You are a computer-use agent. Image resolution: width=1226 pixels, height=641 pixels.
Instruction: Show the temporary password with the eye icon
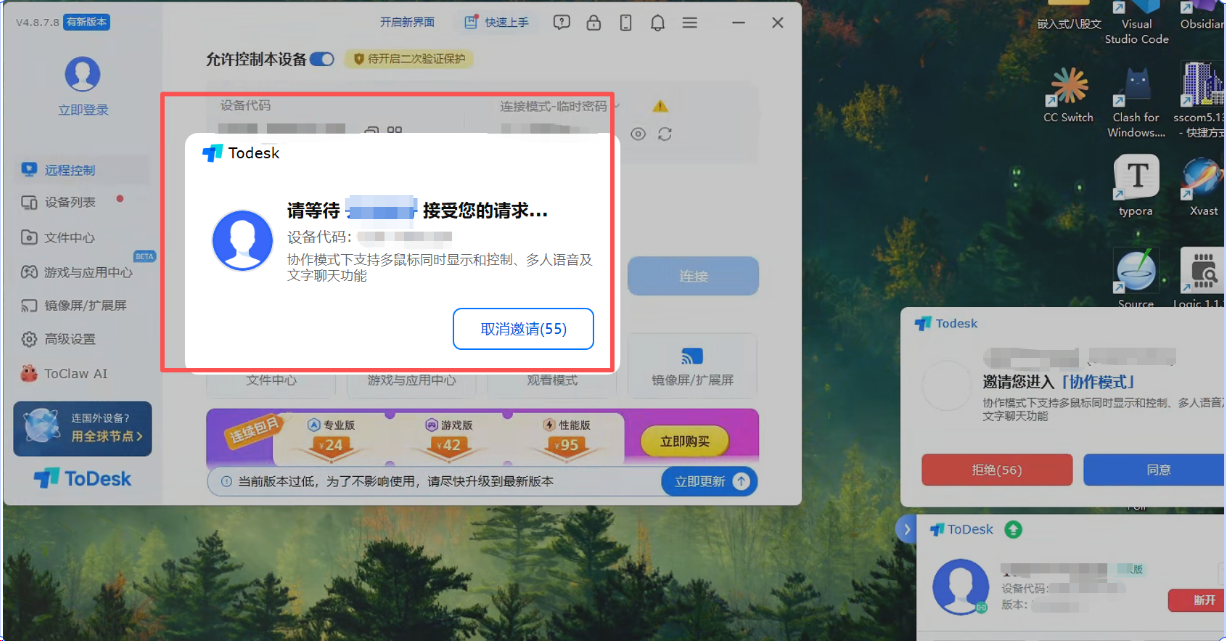(x=638, y=134)
